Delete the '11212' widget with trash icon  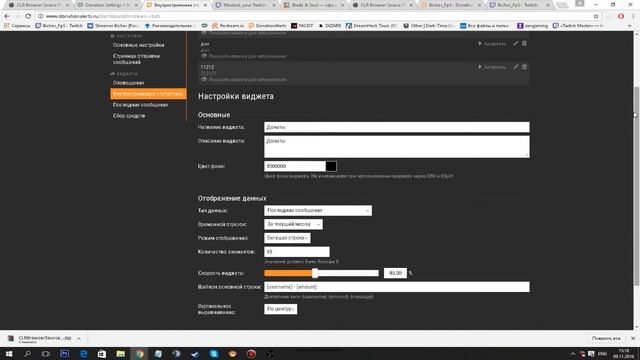pyautogui.click(x=524, y=67)
